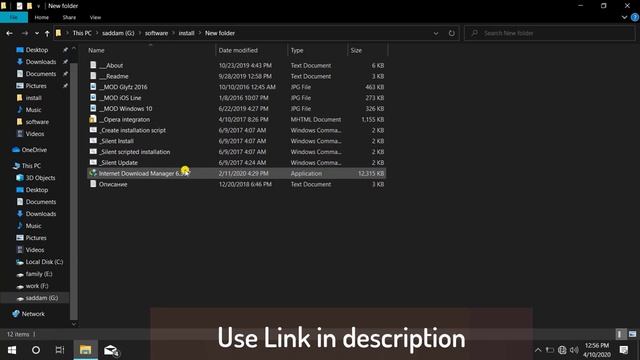Image resolution: width=640 pixels, height=360 pixels.
Task: Click 'saddam (G:)' in the address breadcrumb
Action: coord(118,33)
